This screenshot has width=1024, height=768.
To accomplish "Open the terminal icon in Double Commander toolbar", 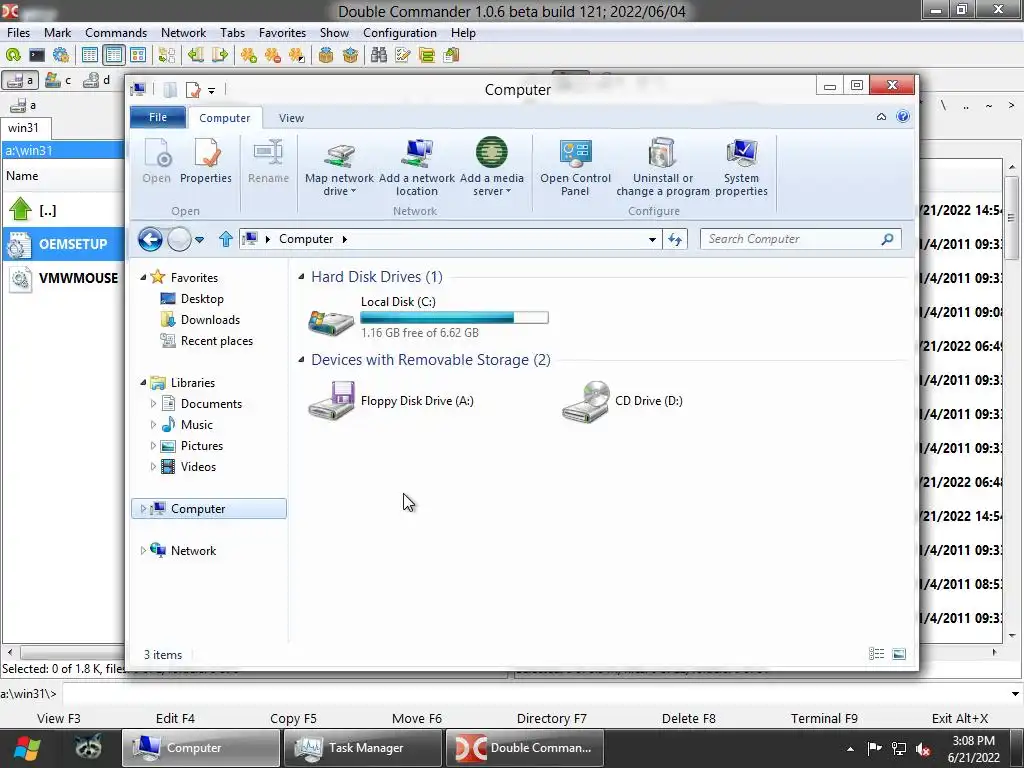I will tap(37, 55).
